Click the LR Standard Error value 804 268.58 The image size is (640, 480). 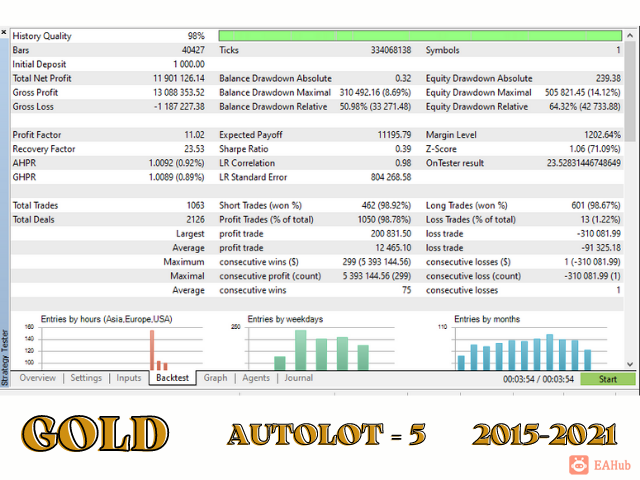coord(391,177)
